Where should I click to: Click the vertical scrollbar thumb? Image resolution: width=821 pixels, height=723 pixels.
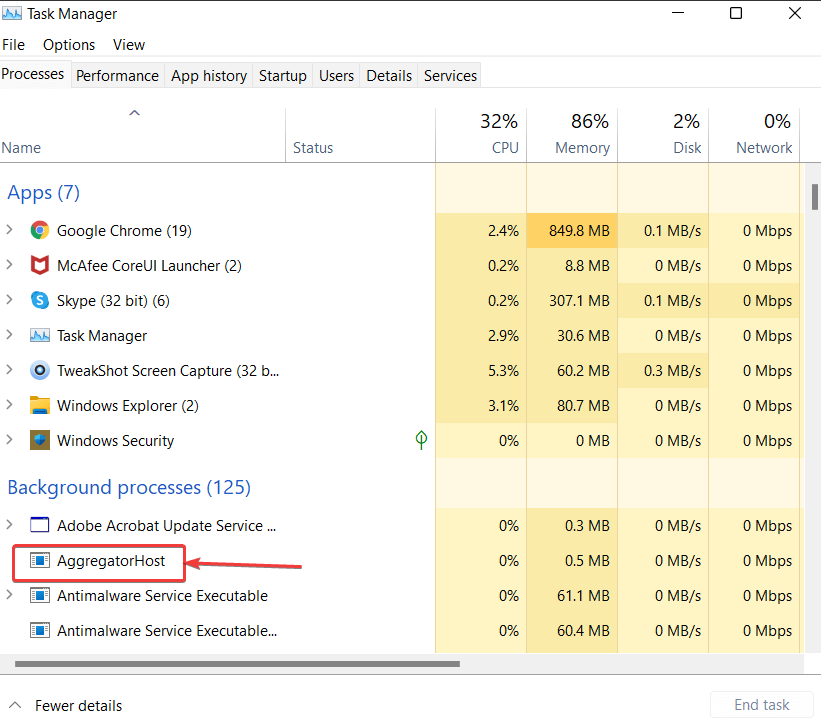click(x=815, y=197)
